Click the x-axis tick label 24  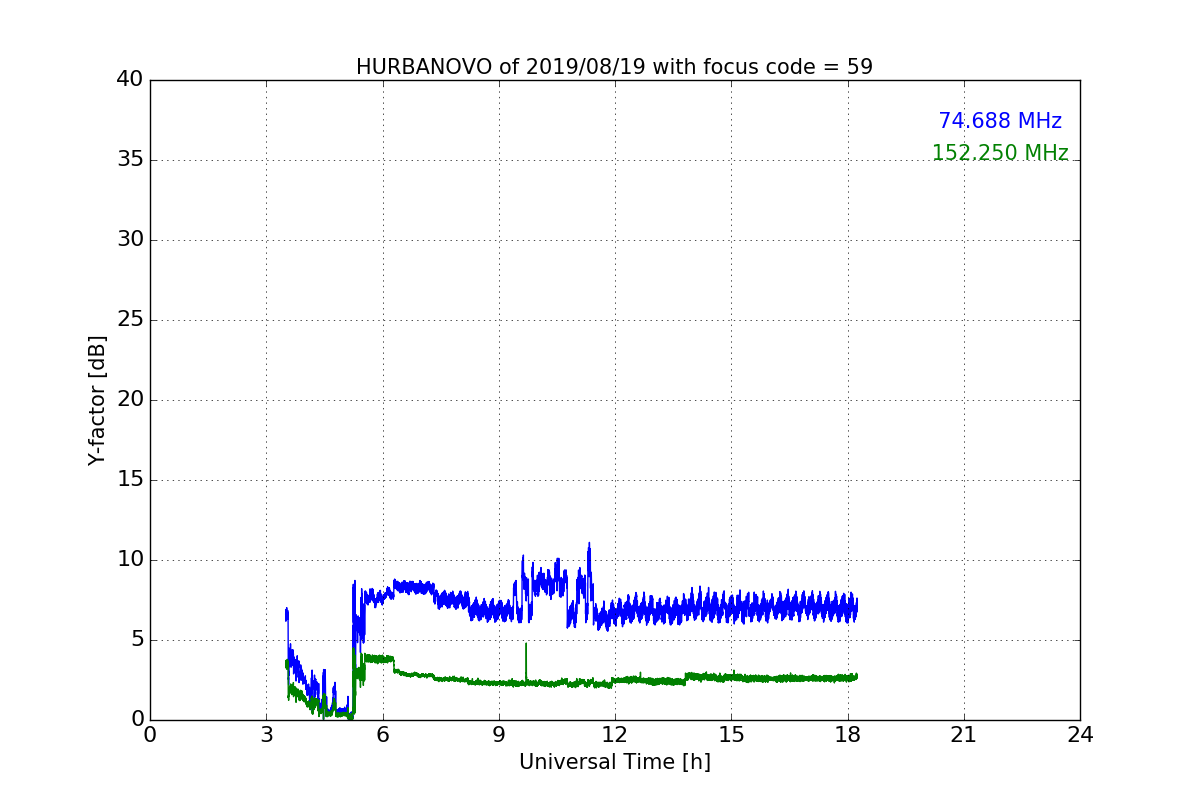click(1080, 734)
